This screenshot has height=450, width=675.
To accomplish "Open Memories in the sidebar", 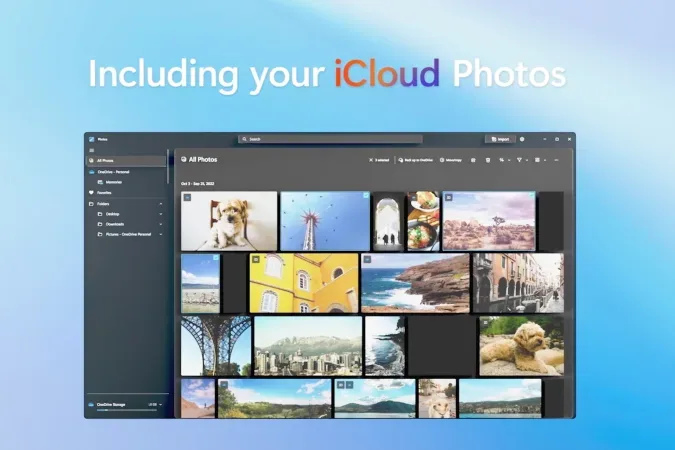I will (114, 182).
